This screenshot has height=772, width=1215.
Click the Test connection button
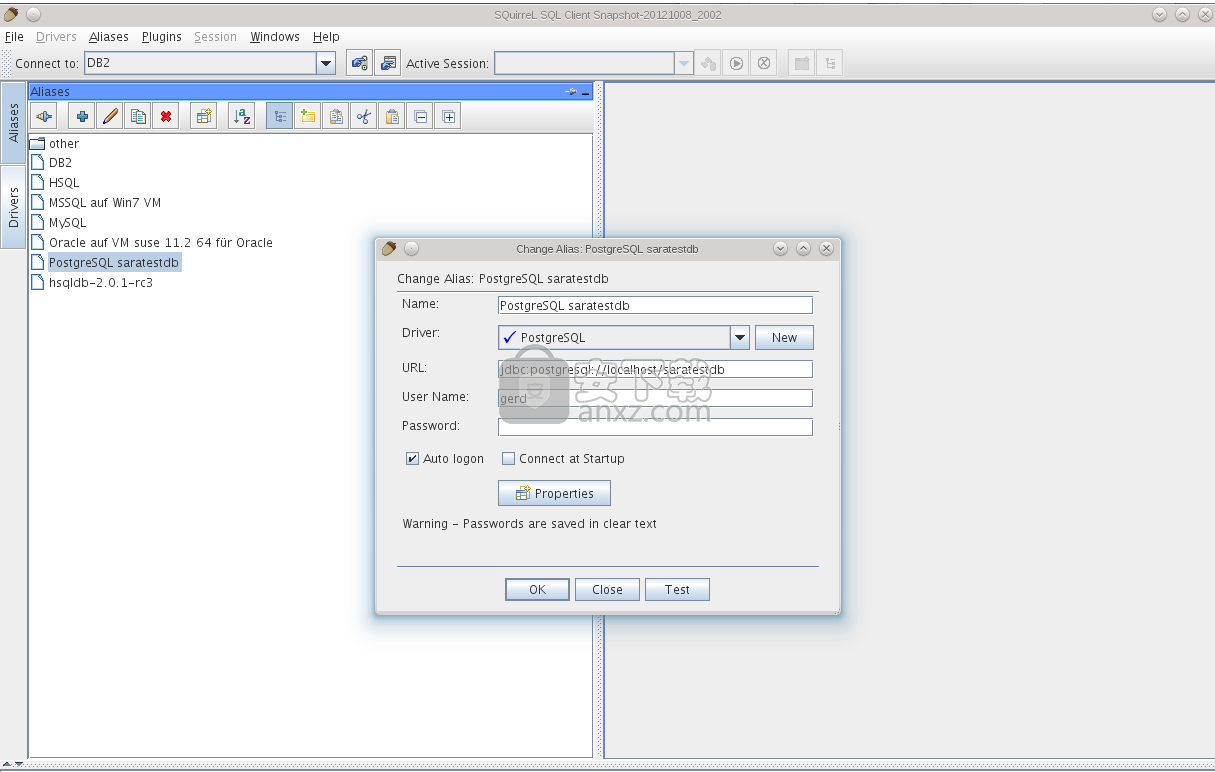[677, 590]
